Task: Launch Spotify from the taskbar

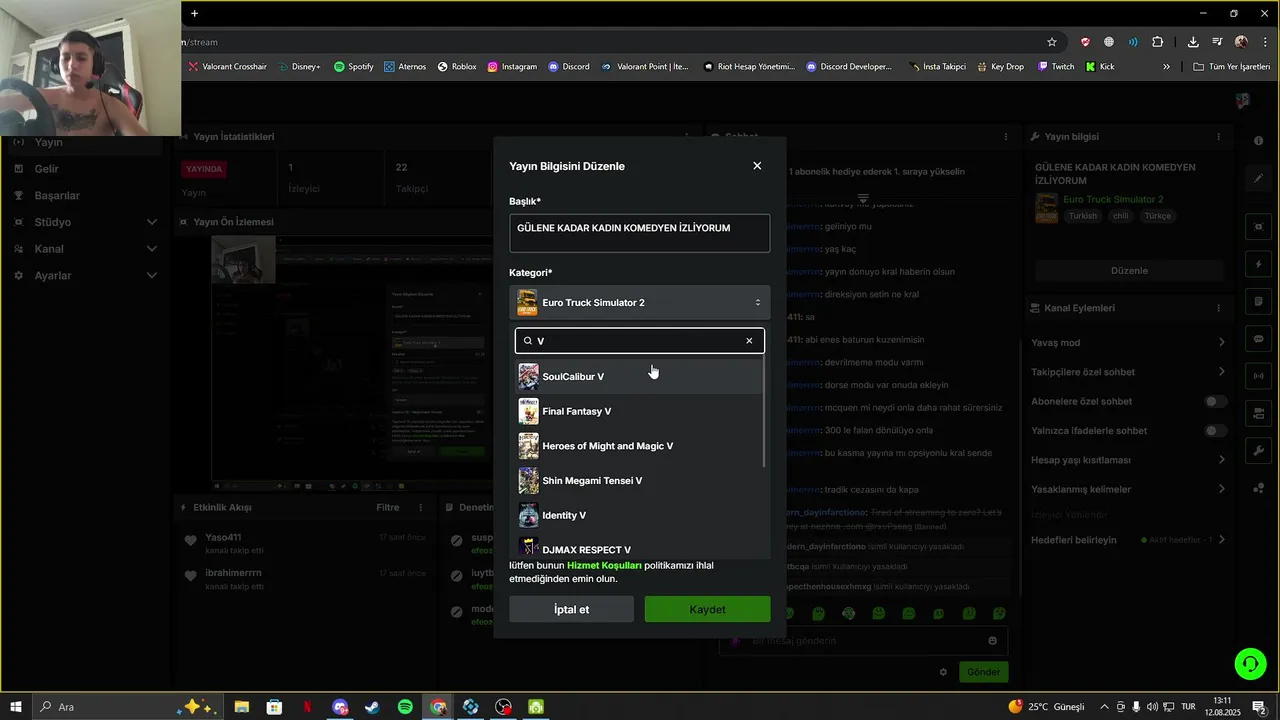Action: pyautogui.click(x=405, y=707)
